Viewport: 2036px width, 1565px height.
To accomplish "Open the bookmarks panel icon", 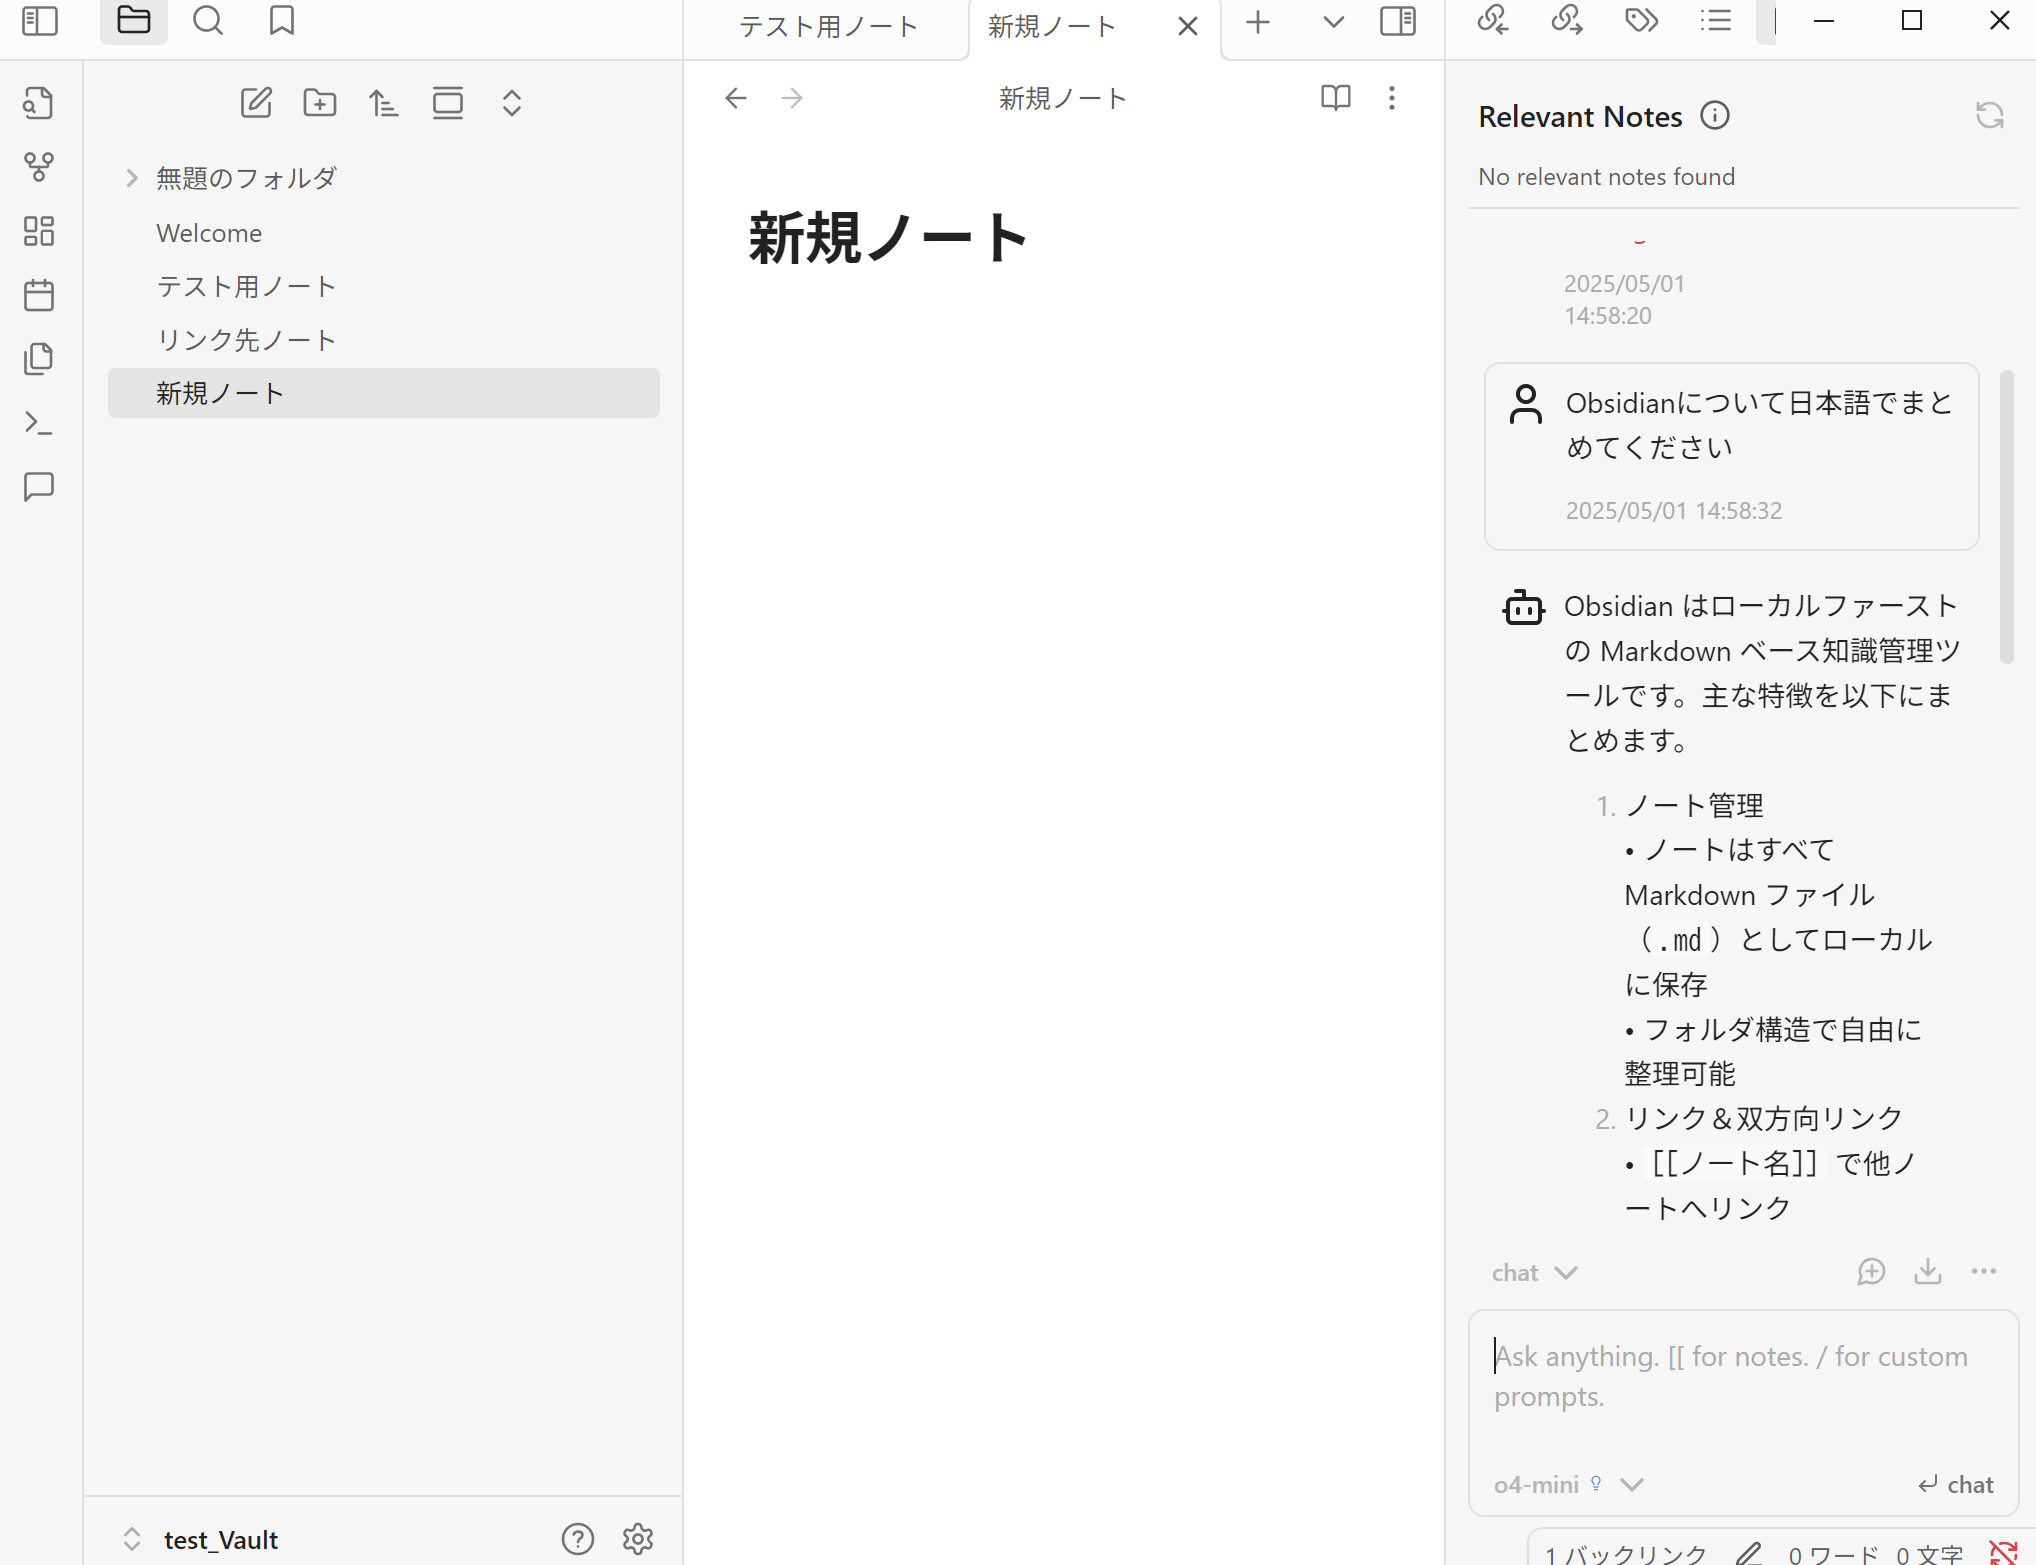I will pyautogui.click(x=282, y=21).
